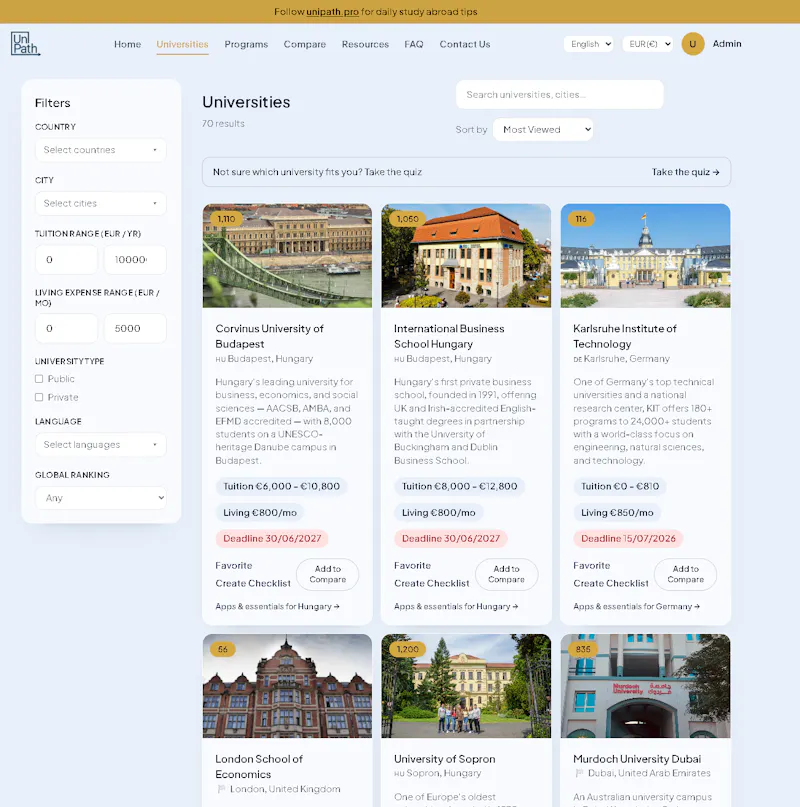Expand the Global Ranking Any dropdown
Screen dimensions: 800x807
coord(101,498)
